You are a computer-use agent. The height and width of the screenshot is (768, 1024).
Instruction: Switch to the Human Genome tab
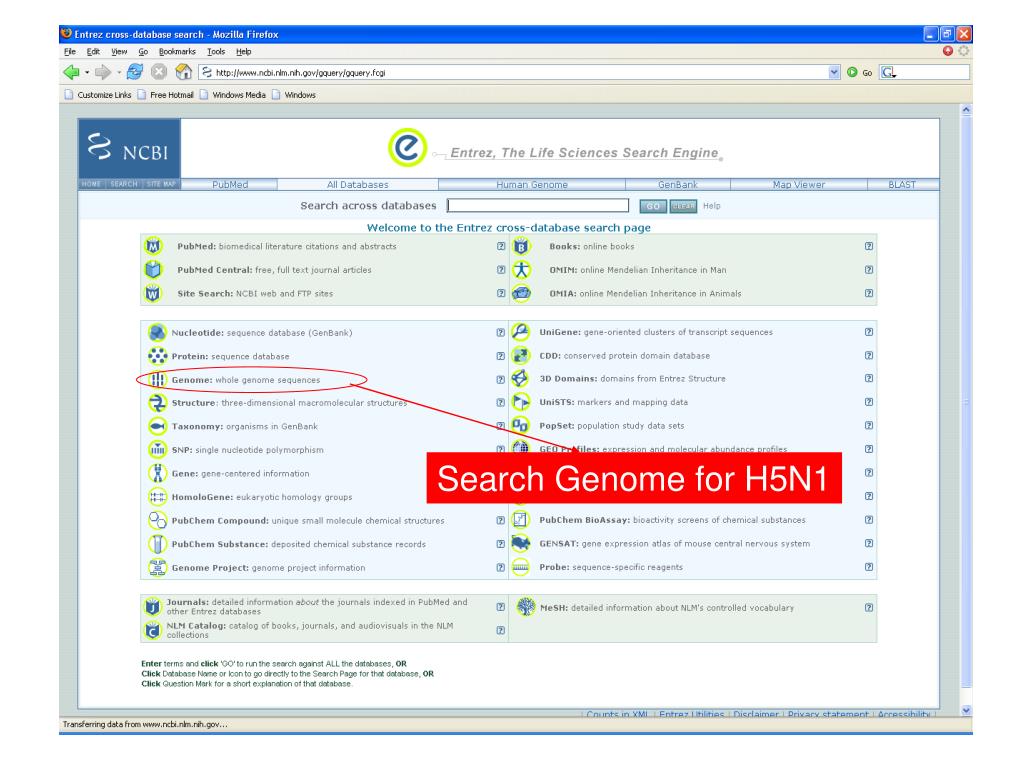tap(532, 185)
